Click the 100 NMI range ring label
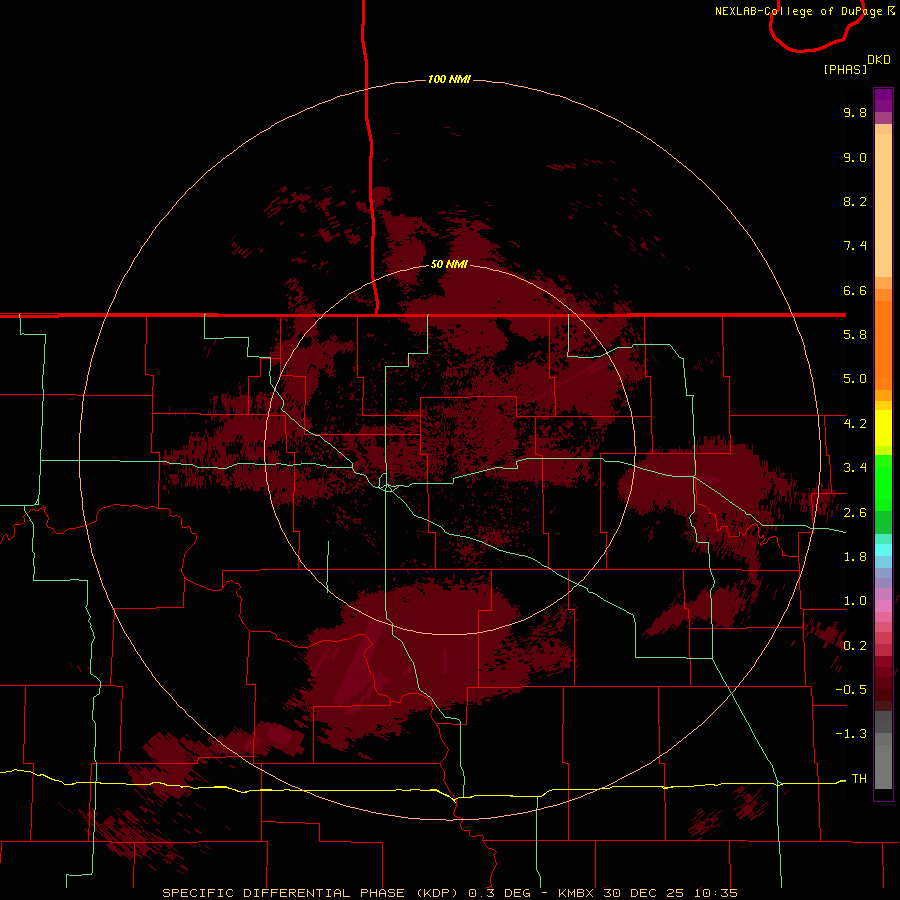Screen dimensions: 900x900 coord(449,79)
